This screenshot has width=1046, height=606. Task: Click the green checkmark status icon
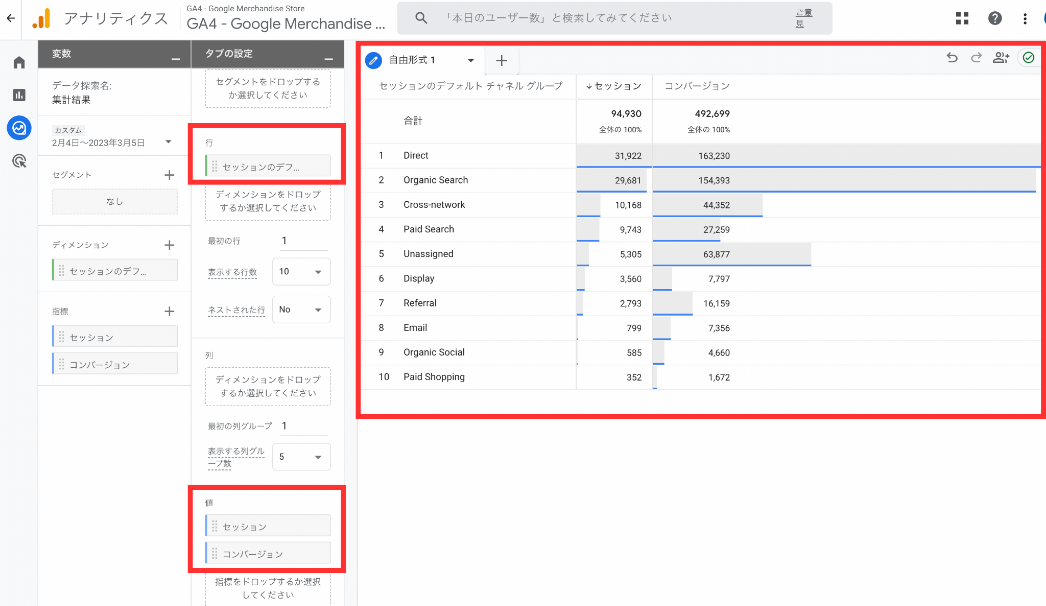[1029, 58]
